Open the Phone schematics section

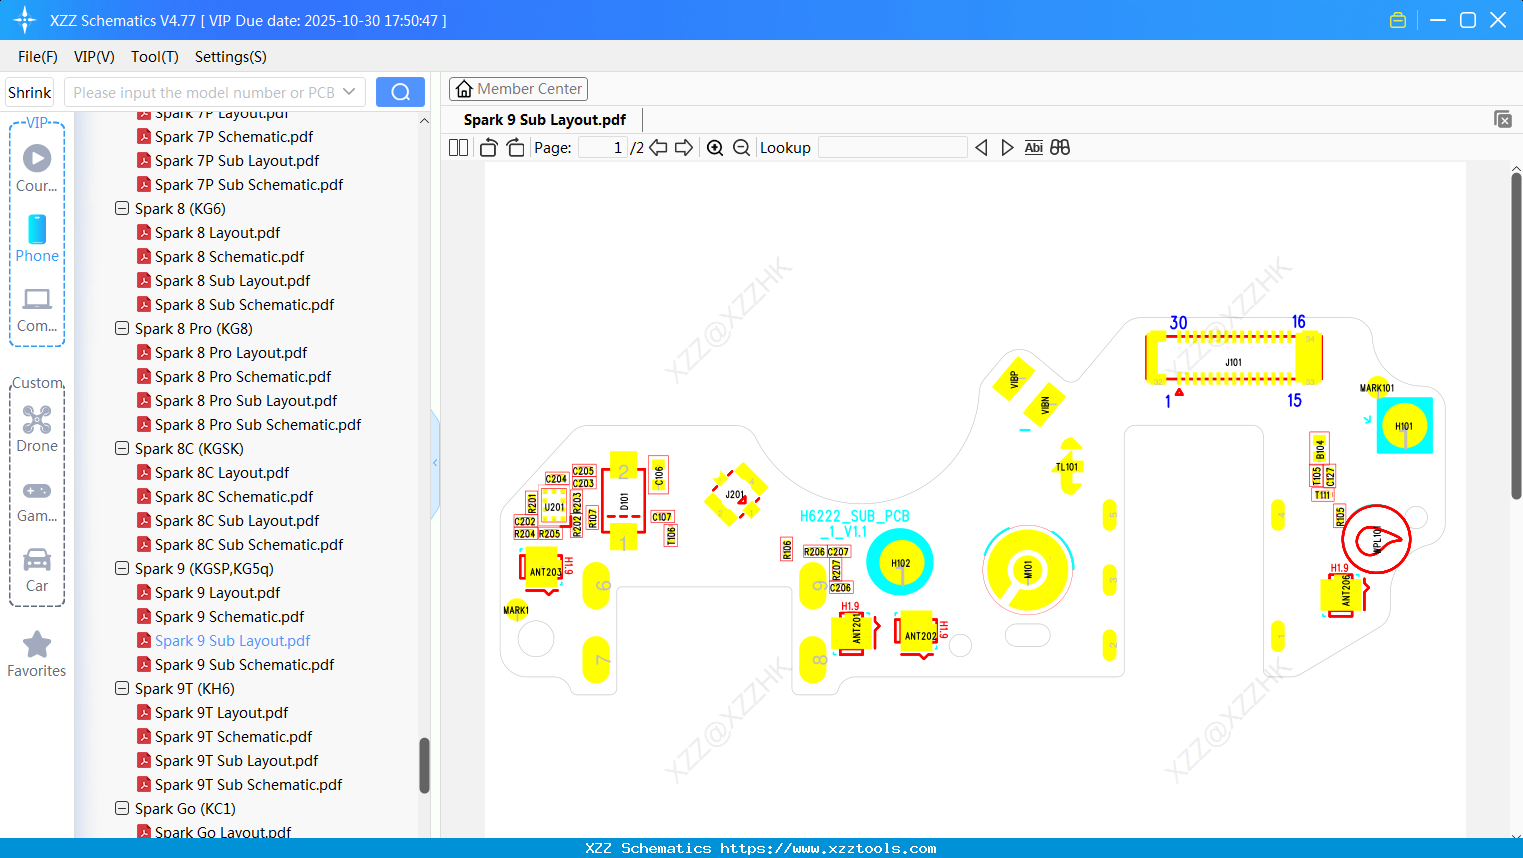37,238
